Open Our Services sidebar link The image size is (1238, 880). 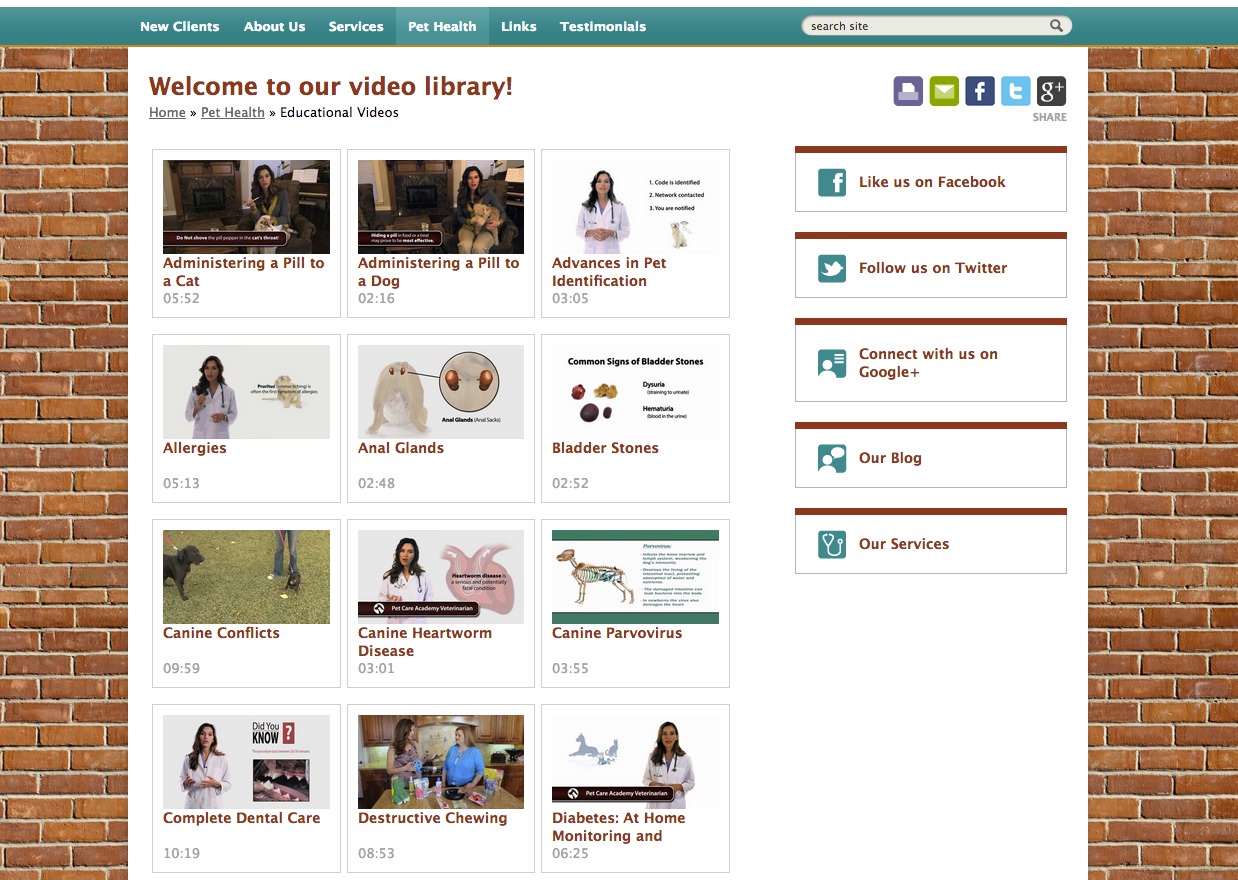point(904,544)
